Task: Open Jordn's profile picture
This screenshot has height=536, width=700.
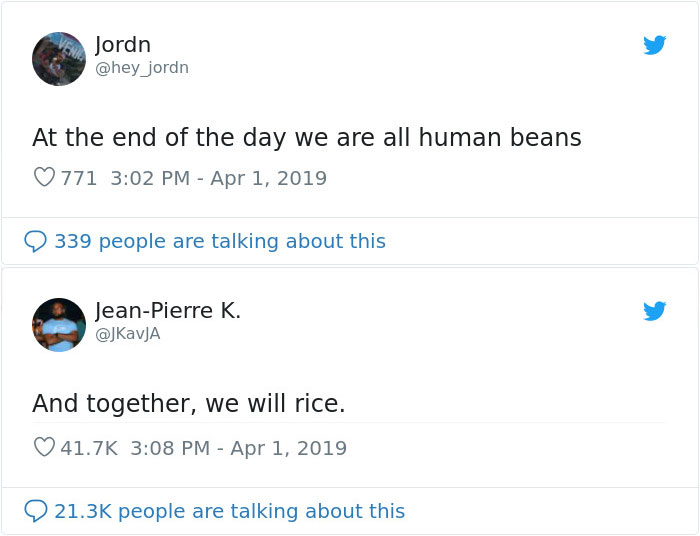Action: [x=59, y=58]
